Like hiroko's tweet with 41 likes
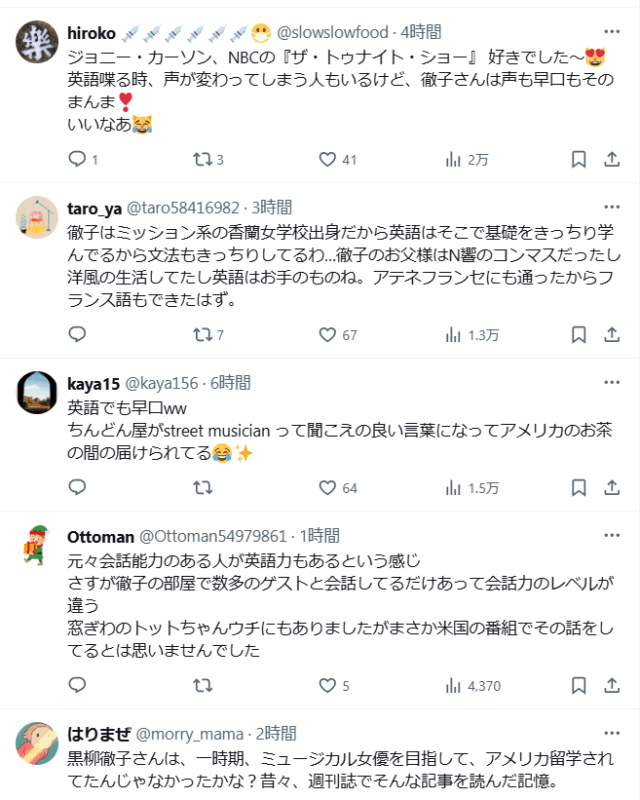 327,159
